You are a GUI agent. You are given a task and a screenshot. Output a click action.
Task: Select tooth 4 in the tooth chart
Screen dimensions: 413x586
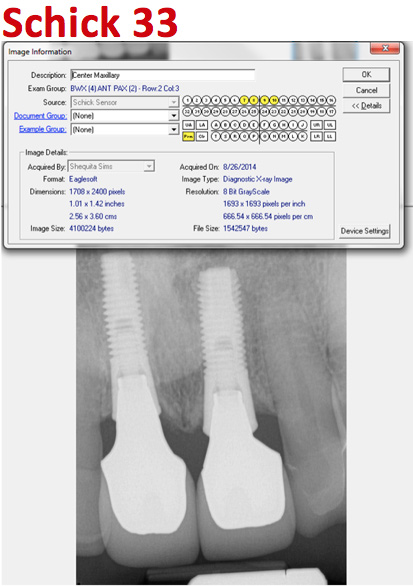point(216,100)
